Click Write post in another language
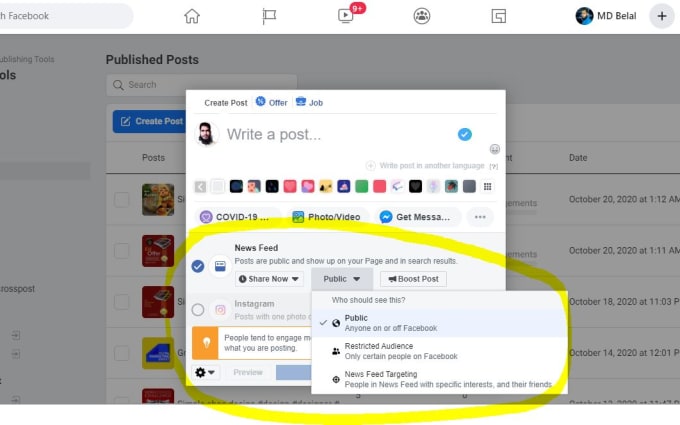 (x=425, y=166)
